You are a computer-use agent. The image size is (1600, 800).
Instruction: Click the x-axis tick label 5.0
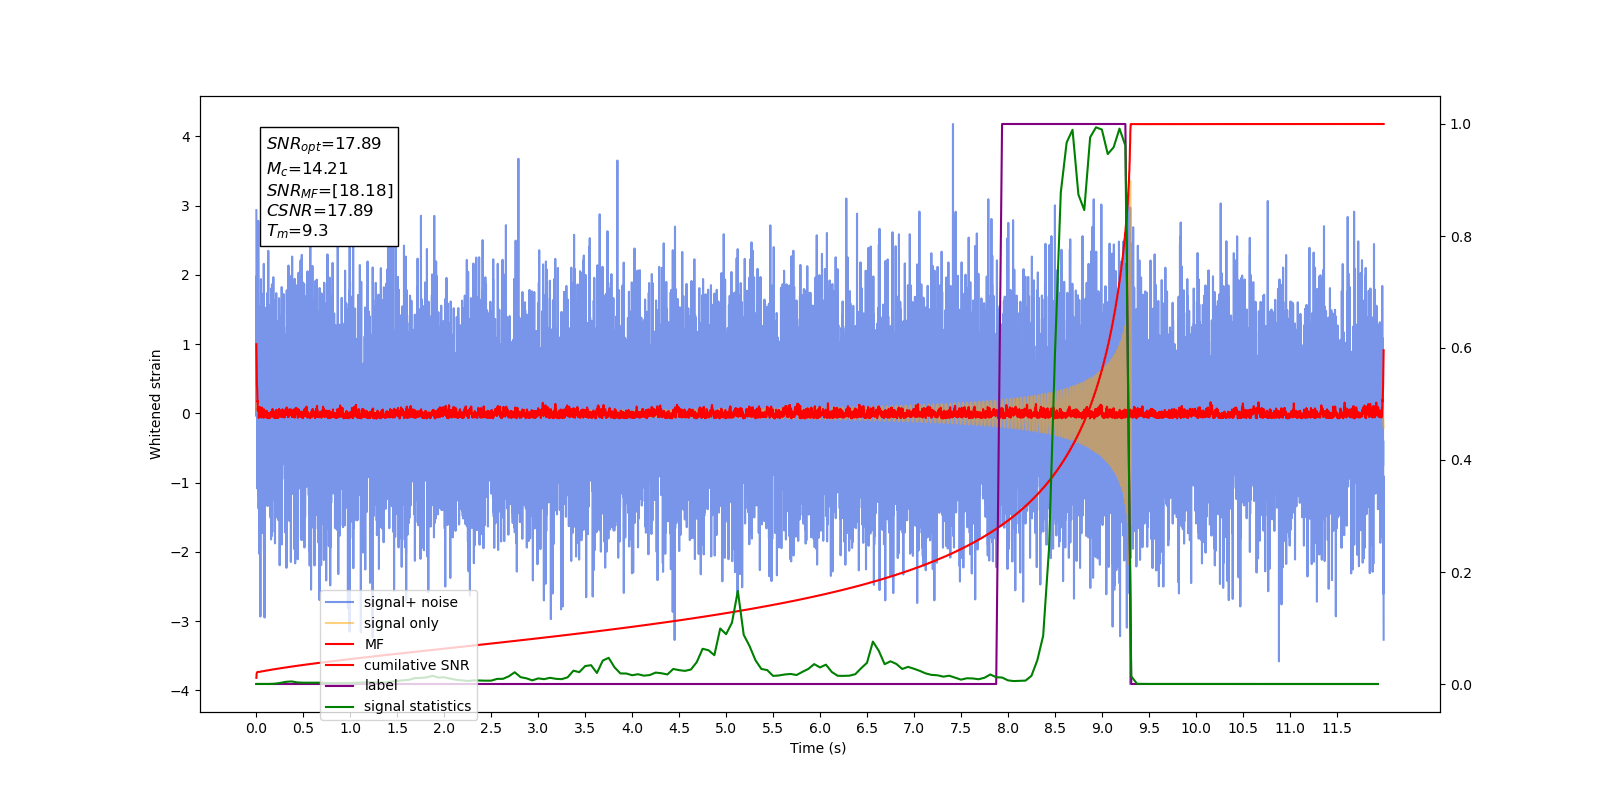(726, 728)
